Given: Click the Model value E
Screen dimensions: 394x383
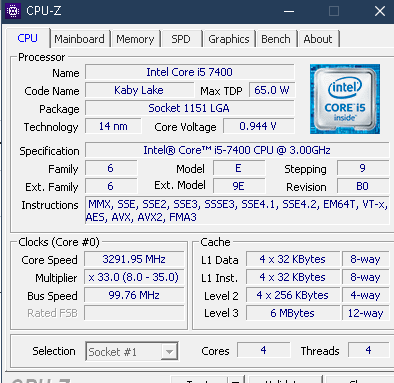Looking at the screenshot, I should pos(239,168).
